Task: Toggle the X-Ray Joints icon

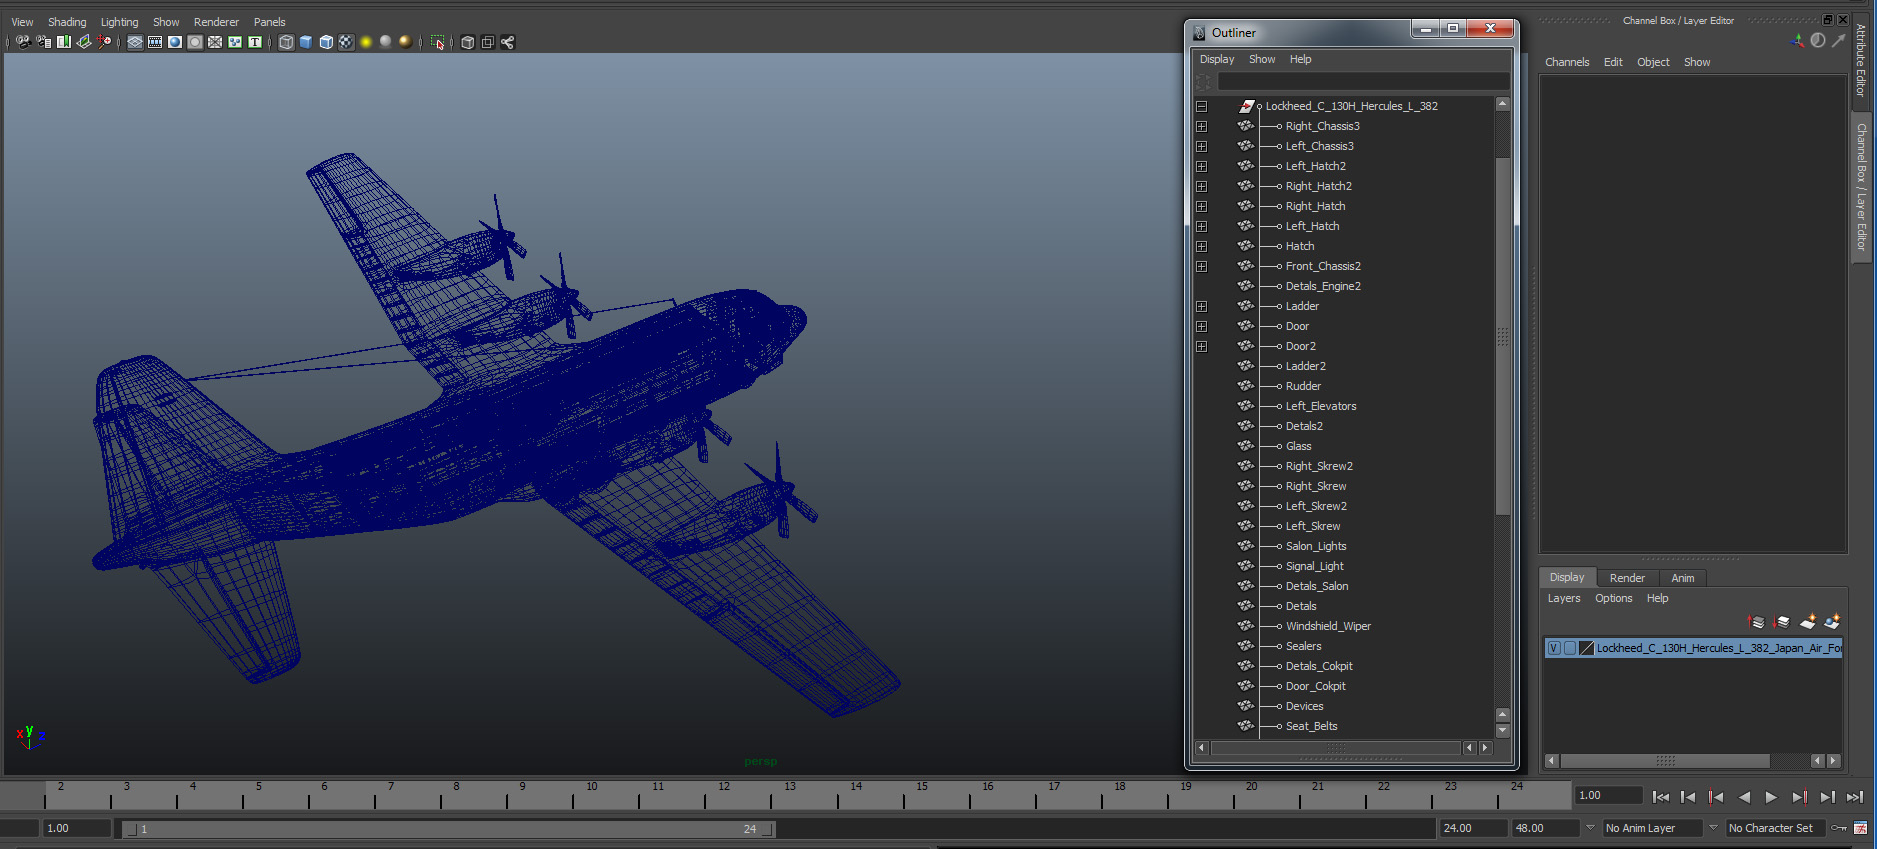Action: 507,42
